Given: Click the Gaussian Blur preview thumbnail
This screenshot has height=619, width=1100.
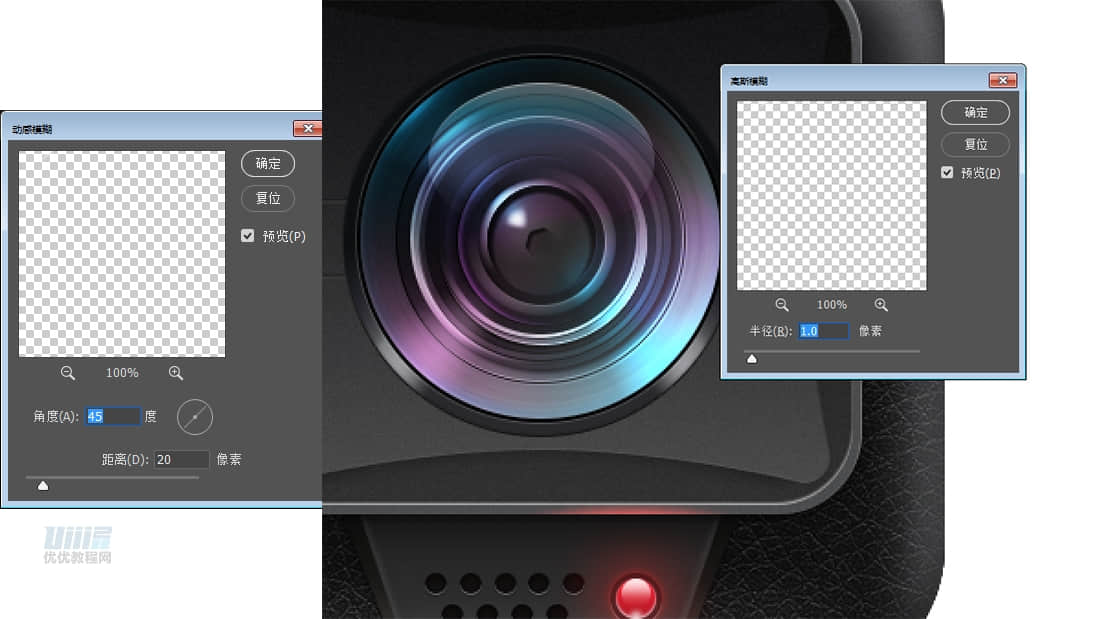Looking at the screenshot, I should [831, 195].
